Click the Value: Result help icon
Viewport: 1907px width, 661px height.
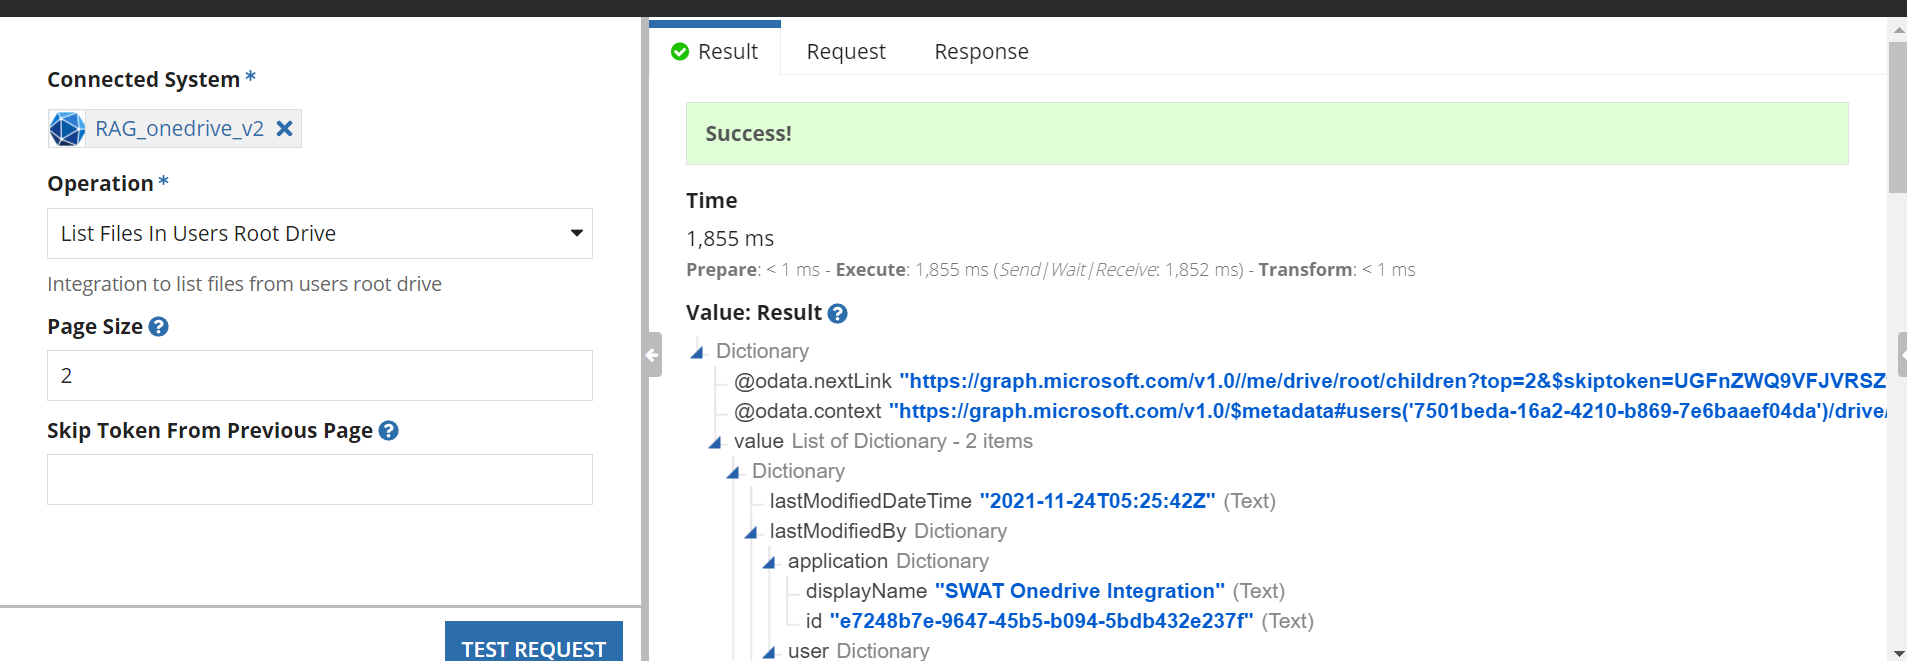point(838,314)
